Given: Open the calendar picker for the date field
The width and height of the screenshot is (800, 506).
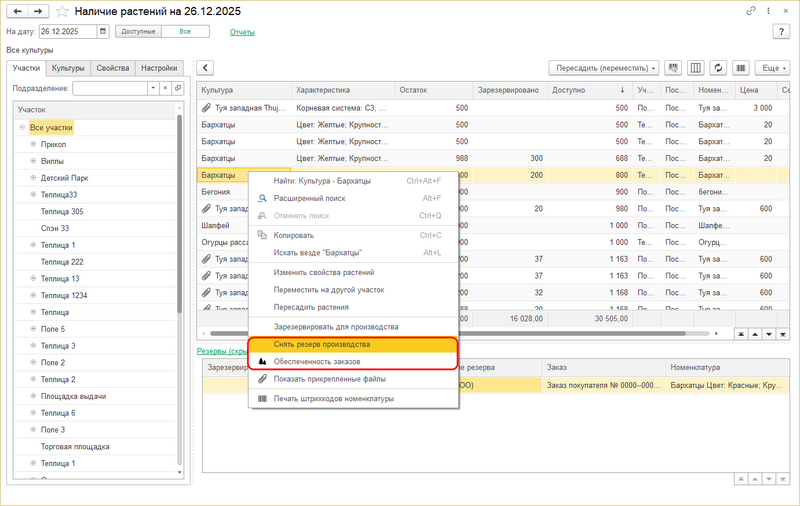Looking at the screenshot, I should click(x=103, y=32).
